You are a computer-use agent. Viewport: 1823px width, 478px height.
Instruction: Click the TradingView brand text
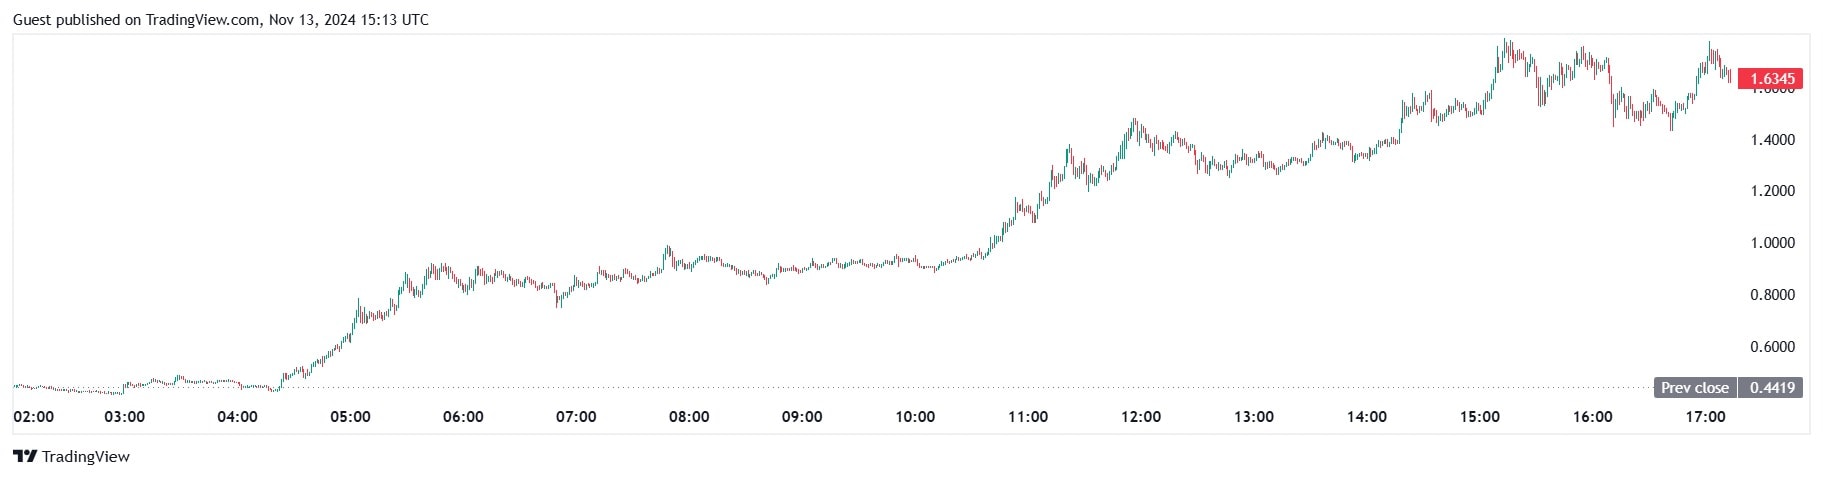87,457
